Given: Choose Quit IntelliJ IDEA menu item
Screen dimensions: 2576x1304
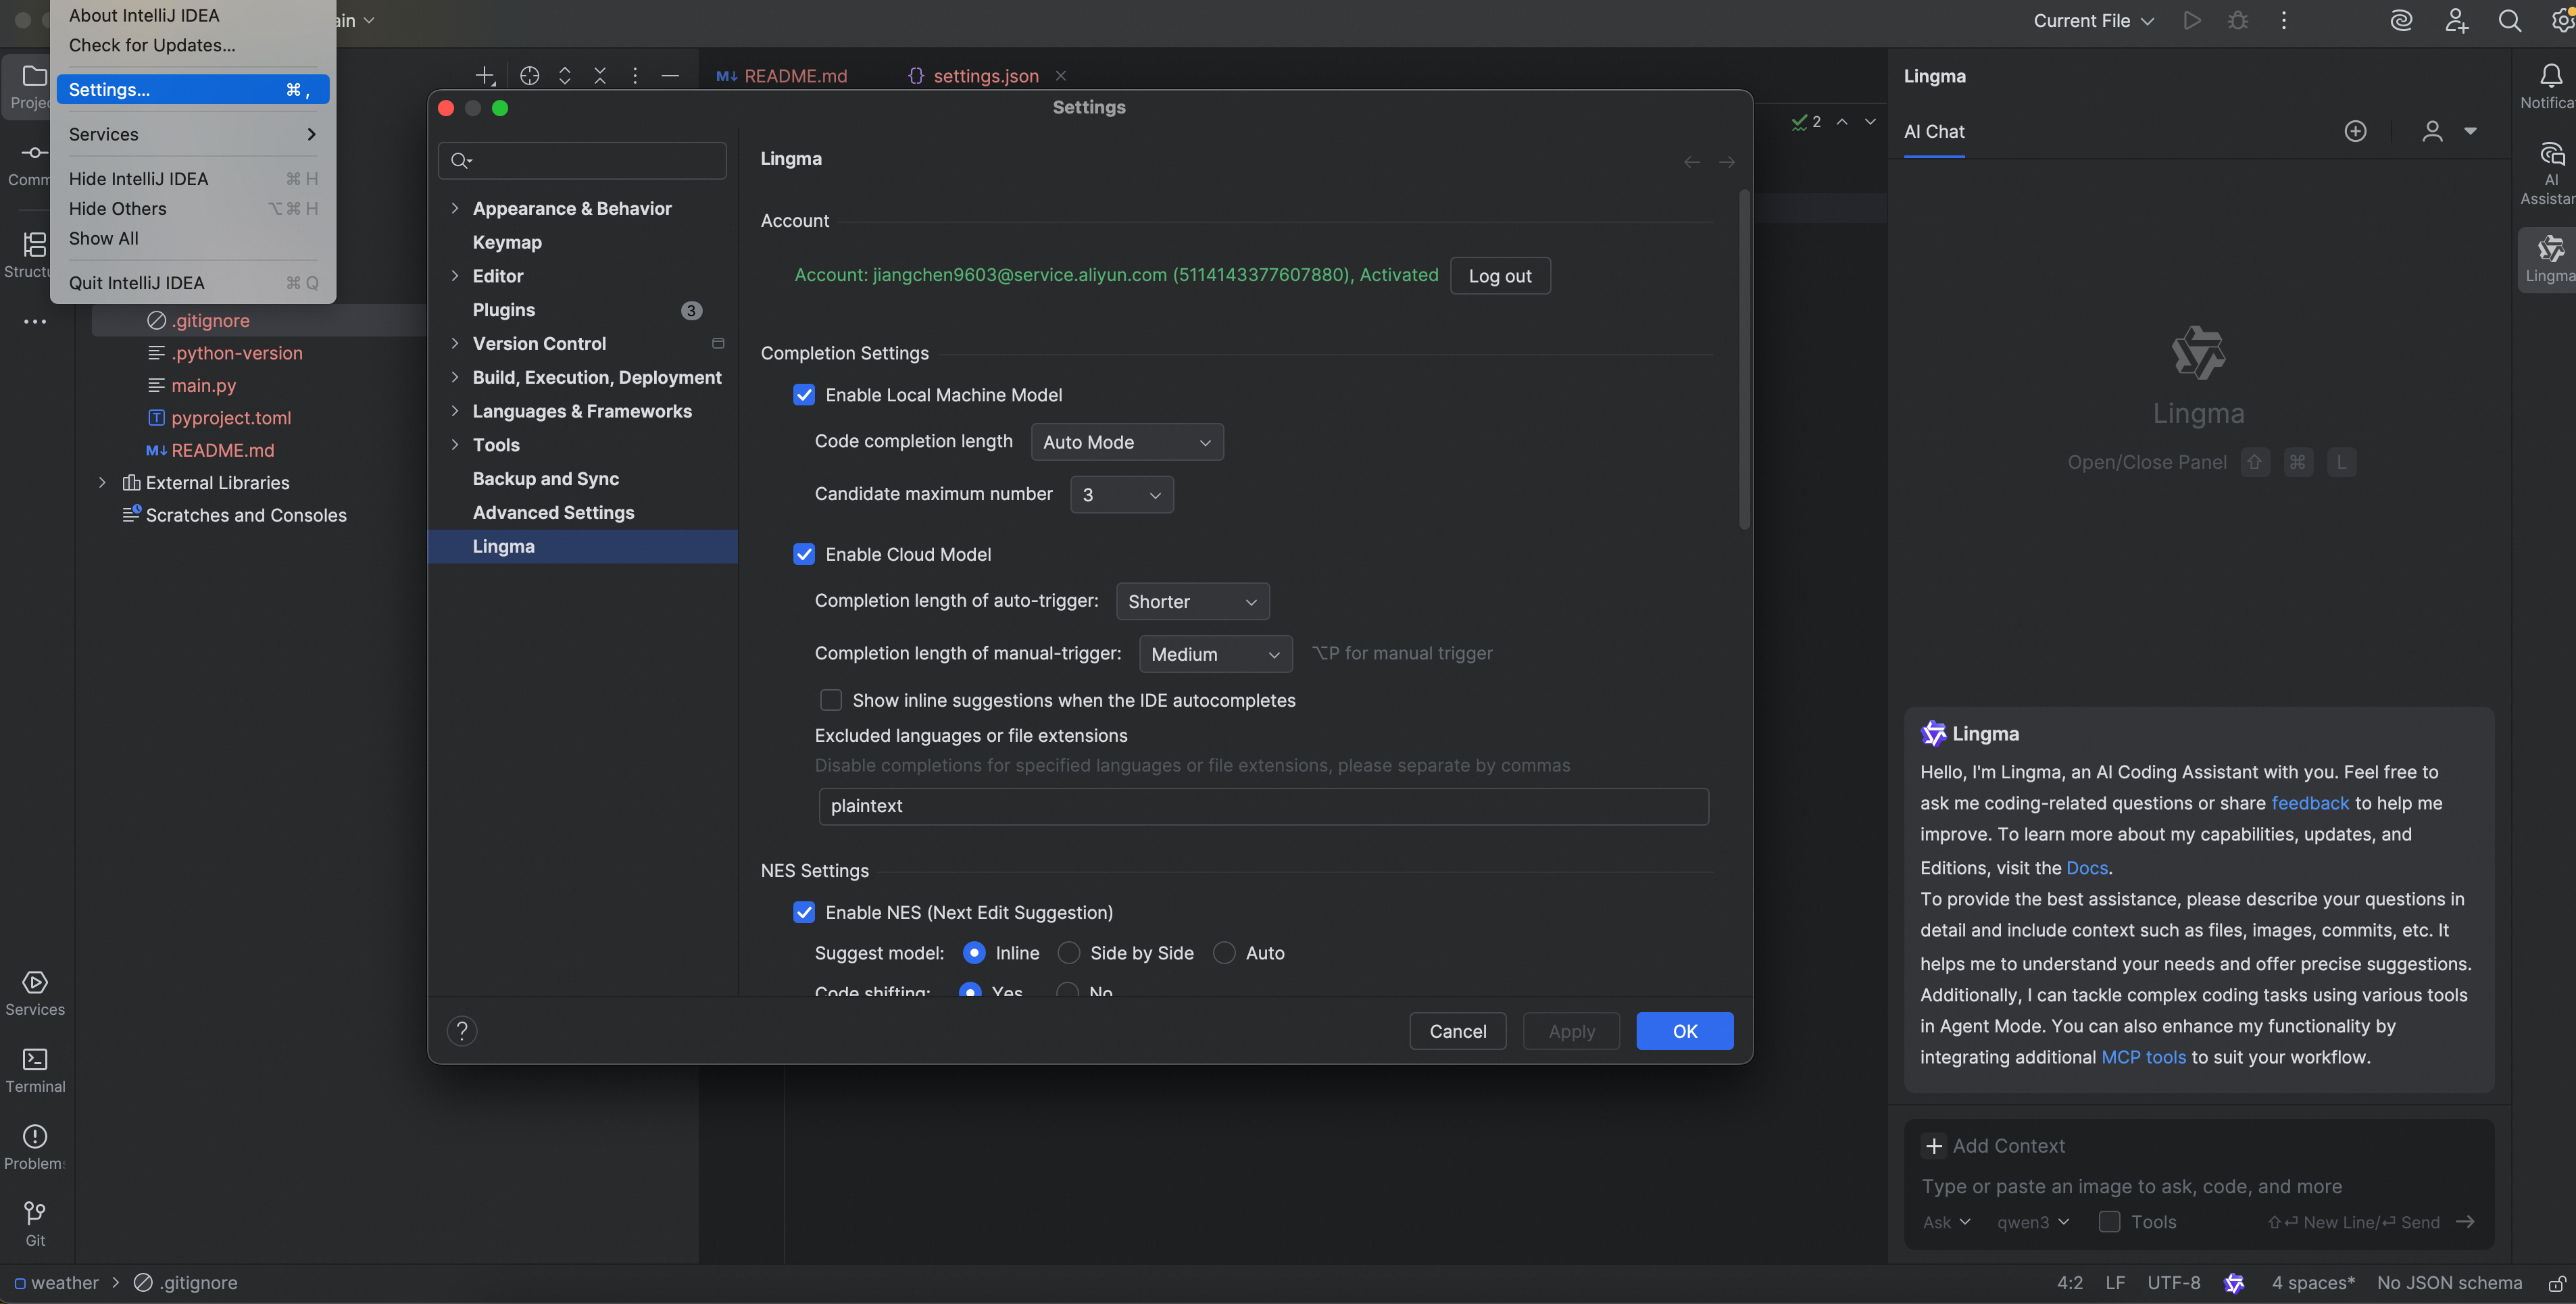Looking at the screenshot, I should coord(192,283).
